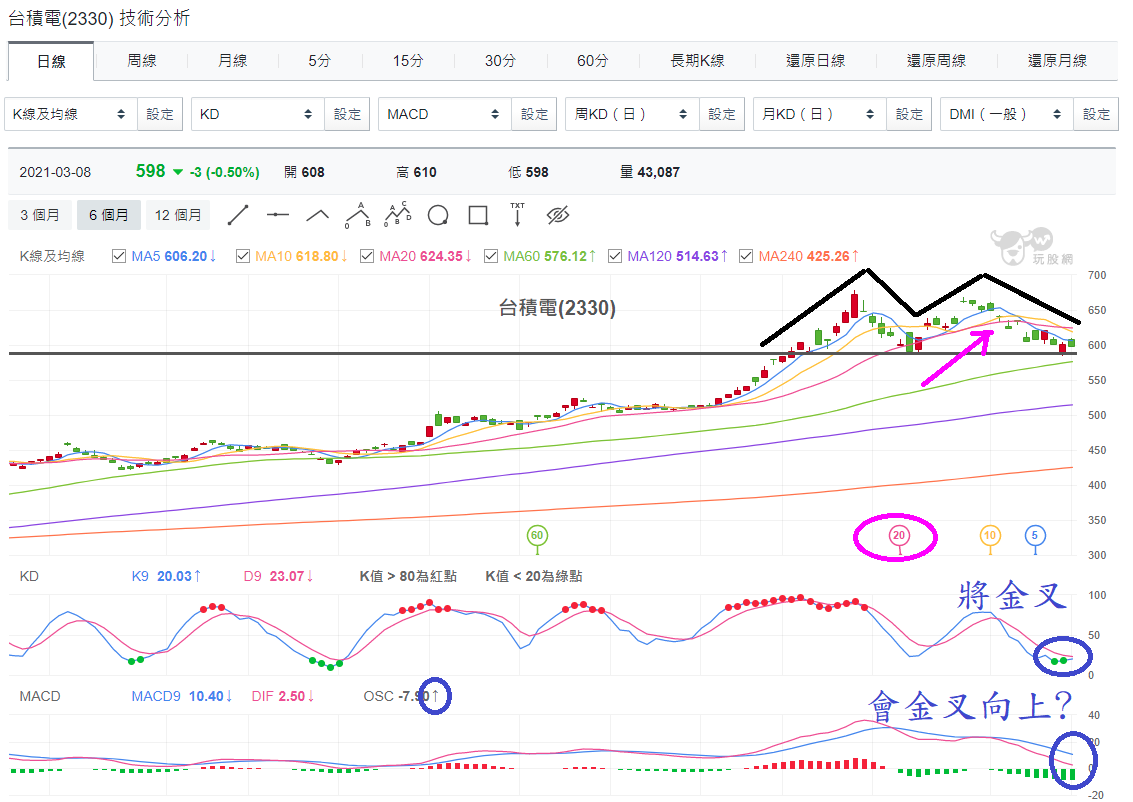Switch to the 60分 tab
The height and width of the screenshot is (802, 1133).
pos(593,61)
